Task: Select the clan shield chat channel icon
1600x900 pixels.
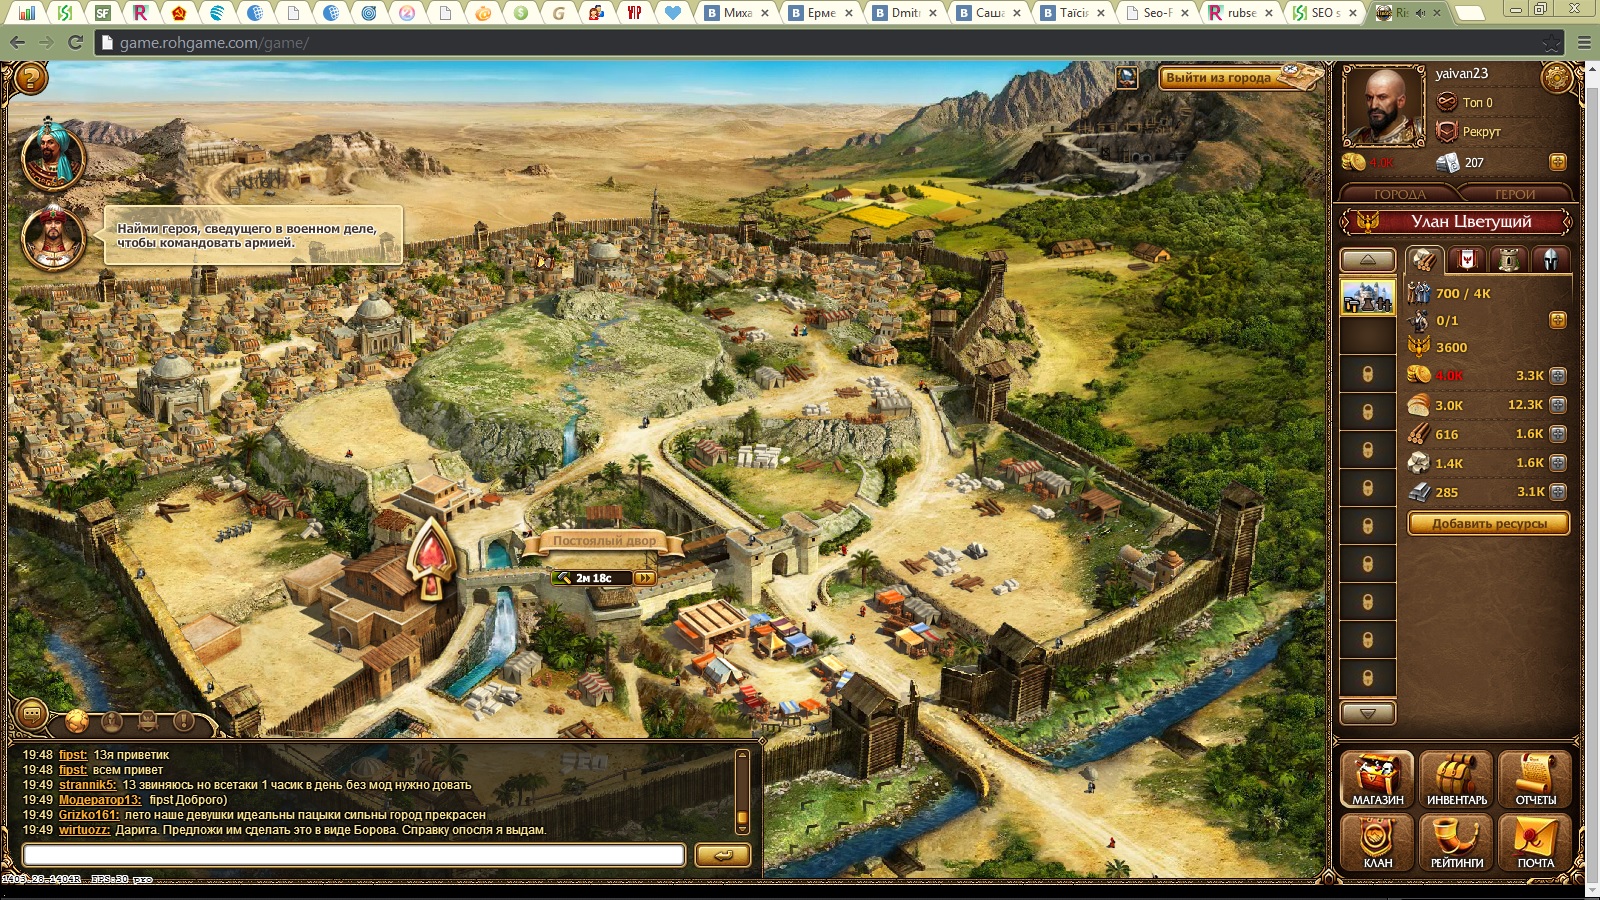Action: (x=148, y=720)
